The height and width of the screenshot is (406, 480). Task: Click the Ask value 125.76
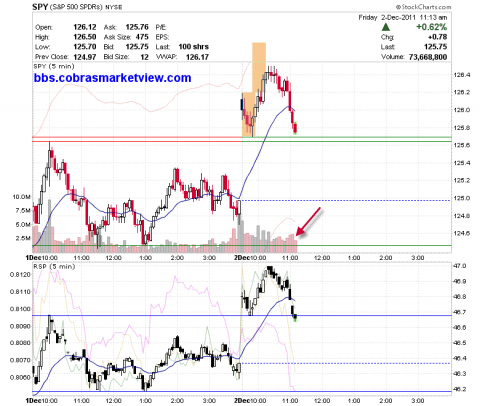pos(137,27)
